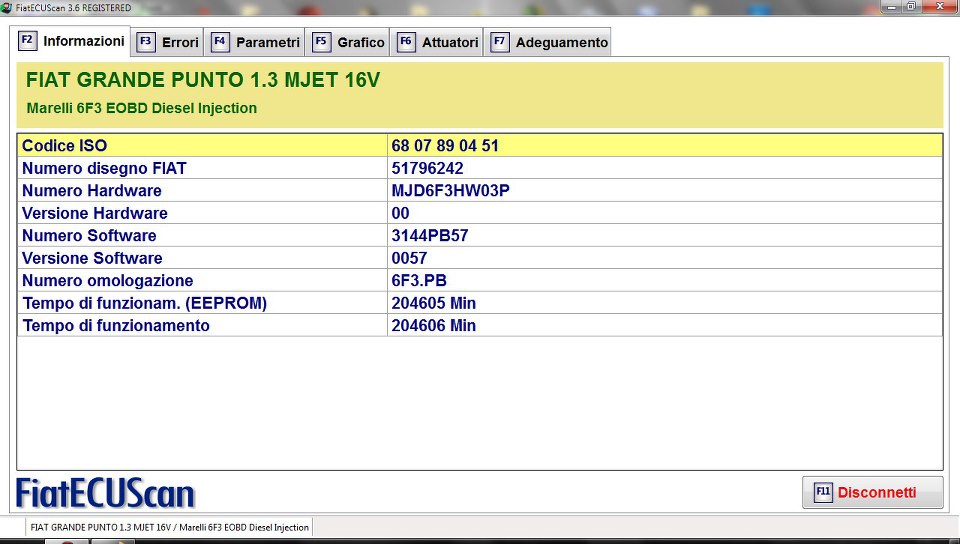Select software value 3144PB57
This screenshot has height=544, width=960.
pyautogui.click(x=430, y=236)
